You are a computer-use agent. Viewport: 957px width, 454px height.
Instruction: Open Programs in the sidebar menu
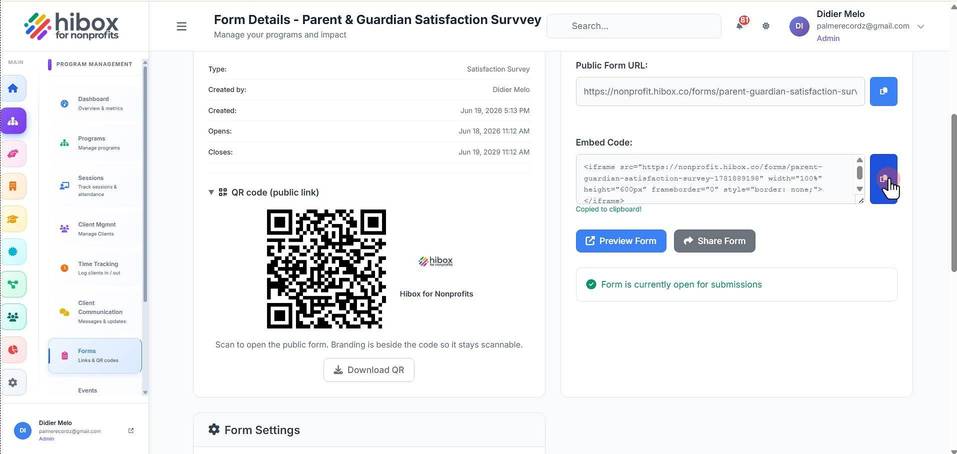tap(94, 143)
